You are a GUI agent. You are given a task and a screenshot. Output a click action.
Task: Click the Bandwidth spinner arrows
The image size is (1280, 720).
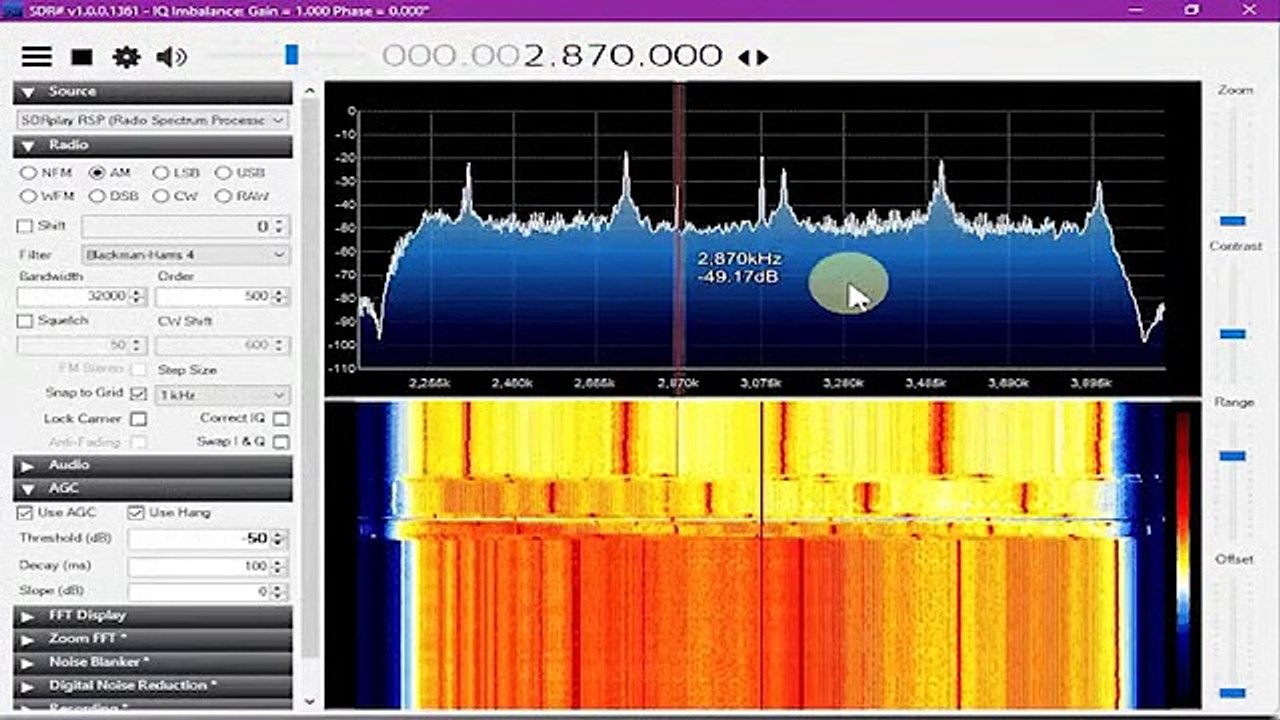pyautogui.click(x=139, y=296)
